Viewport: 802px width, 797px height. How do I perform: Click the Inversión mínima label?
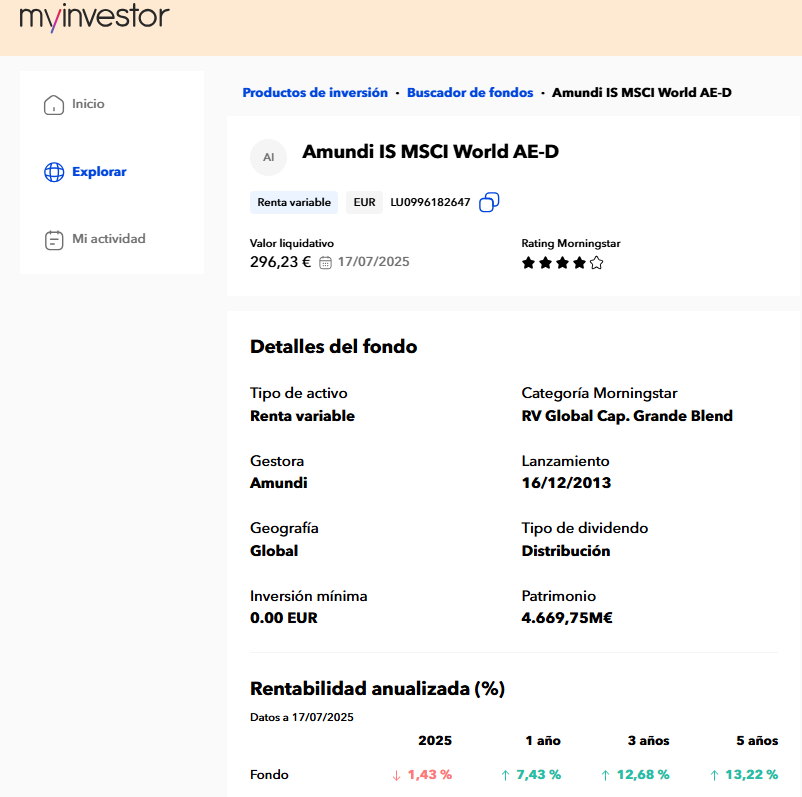pyautogui.click(x=308, y=596)
